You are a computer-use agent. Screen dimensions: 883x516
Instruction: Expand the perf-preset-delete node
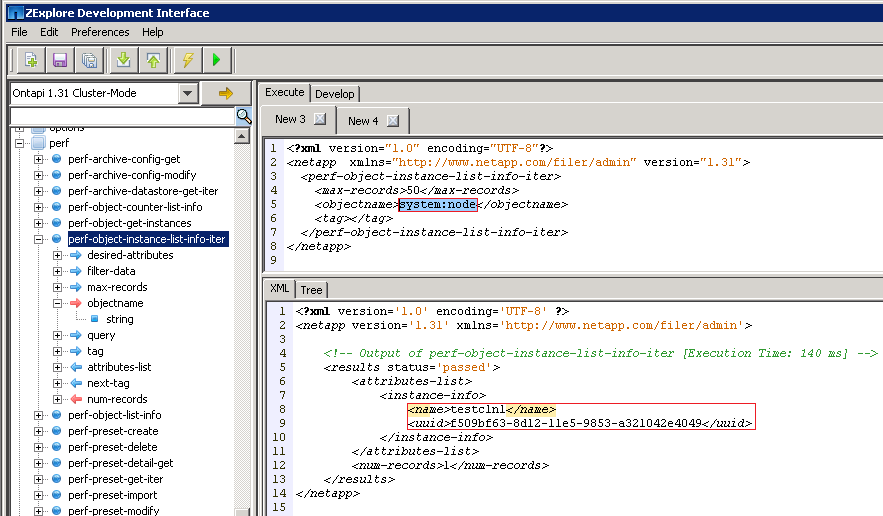(x=38, y=447)
